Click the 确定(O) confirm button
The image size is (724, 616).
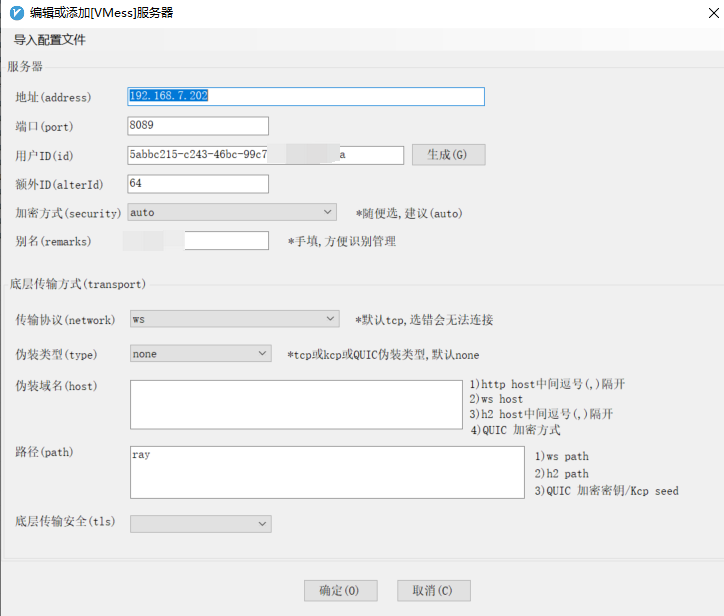coord(341,591)
